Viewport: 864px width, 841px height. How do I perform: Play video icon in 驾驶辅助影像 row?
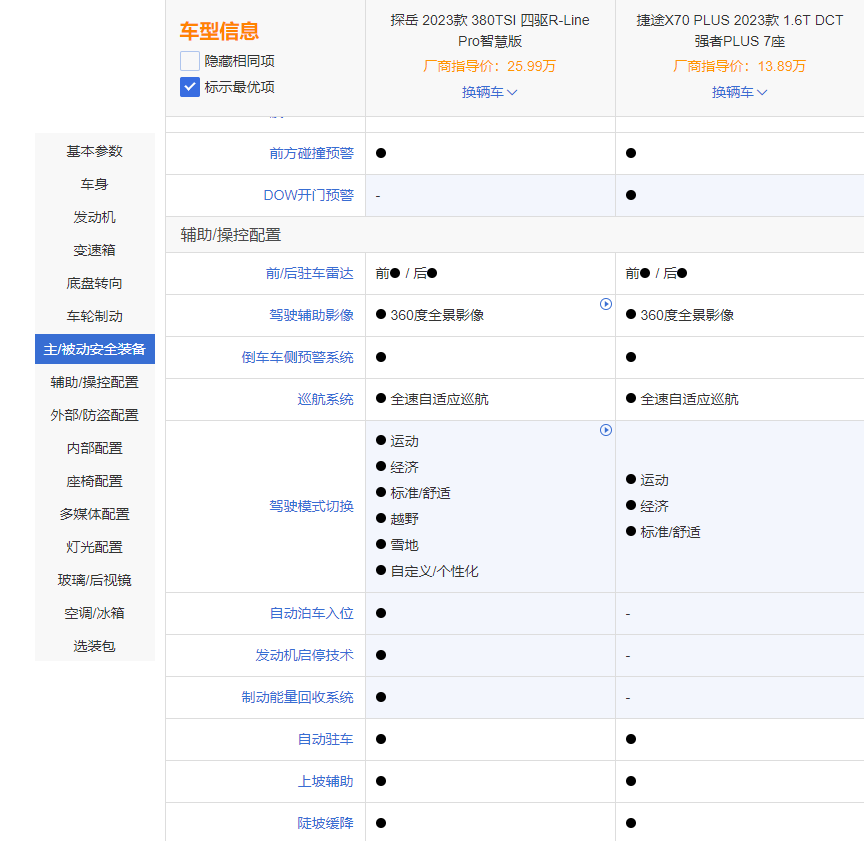point(605,304)
